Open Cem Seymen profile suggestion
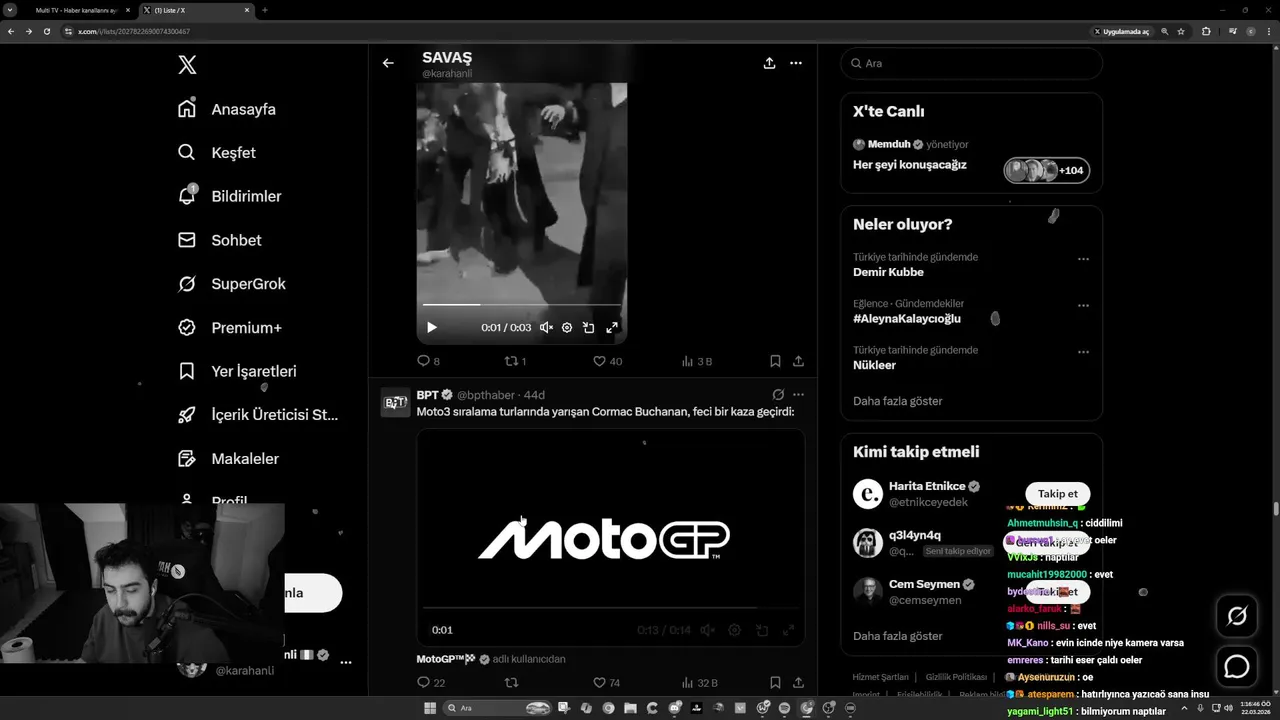This screenshot has width=1280, height=720. [x=924, y=584]
